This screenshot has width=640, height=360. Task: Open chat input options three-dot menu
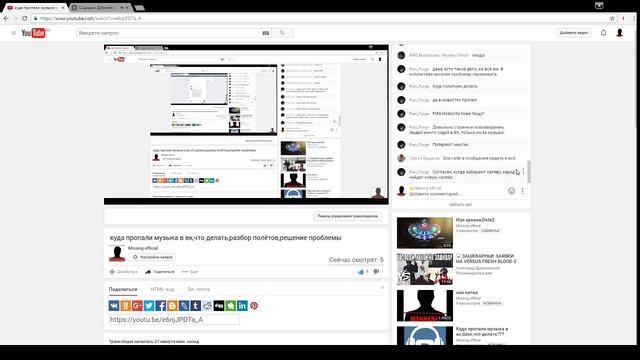coord(522,191)
